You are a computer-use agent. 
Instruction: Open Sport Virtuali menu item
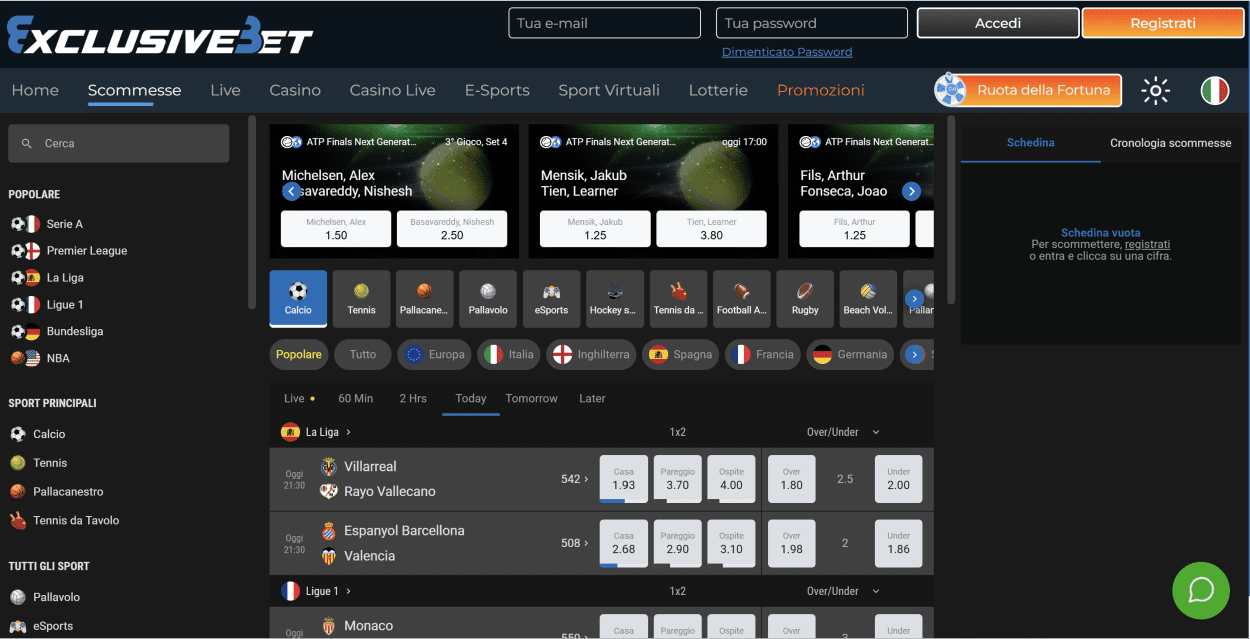pos(609,90)
